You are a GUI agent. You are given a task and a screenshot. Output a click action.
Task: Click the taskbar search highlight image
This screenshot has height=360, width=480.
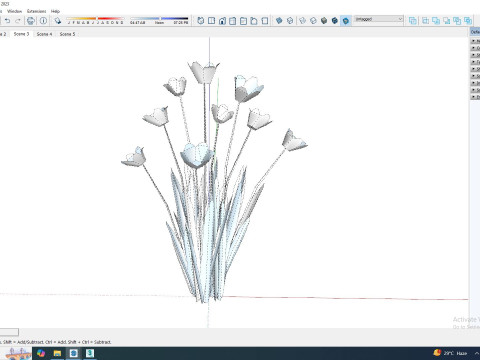pos(17,353)
